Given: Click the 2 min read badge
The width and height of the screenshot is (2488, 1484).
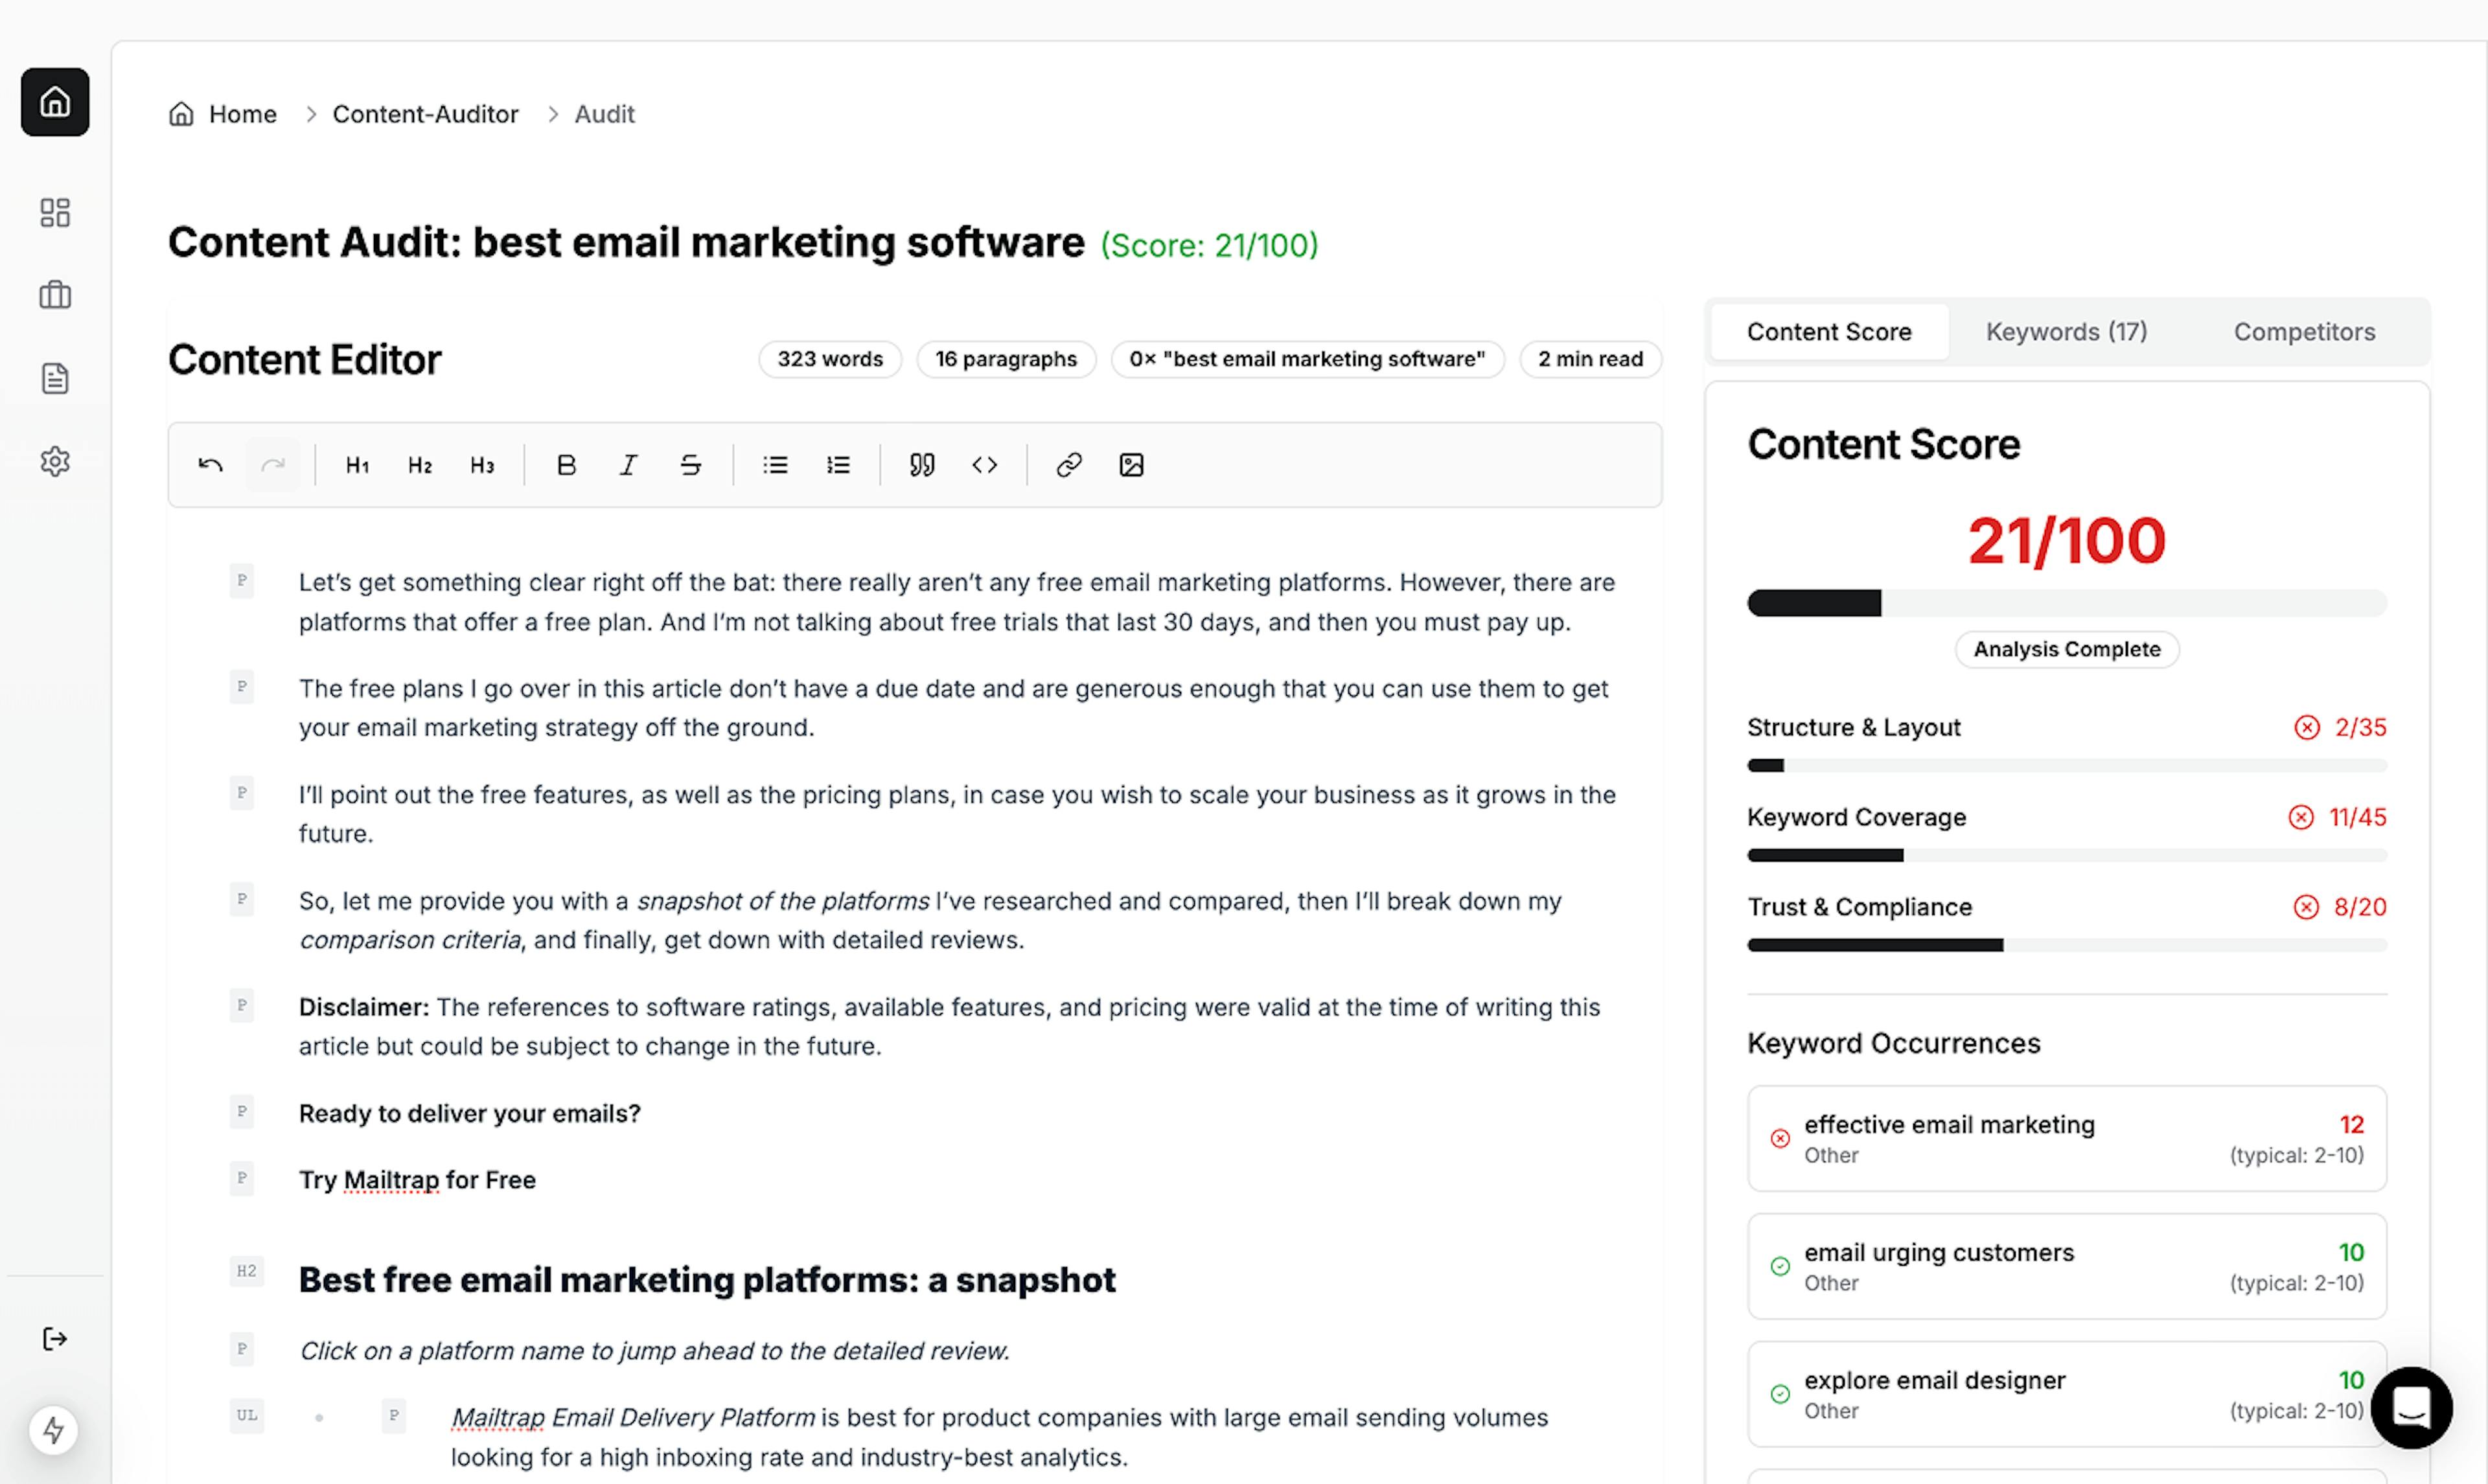Looking at the screenshot, I should (x=1590, y=359).
